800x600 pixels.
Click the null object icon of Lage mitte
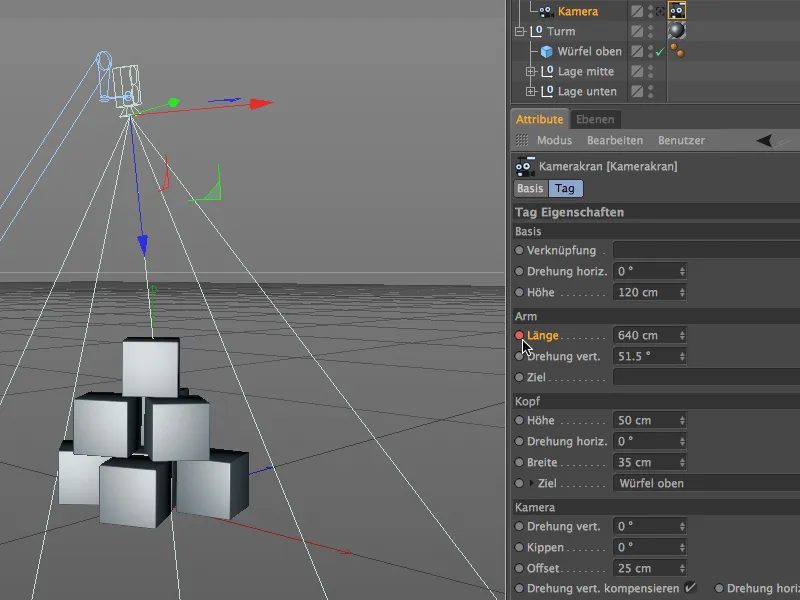[x=547, y=71]
